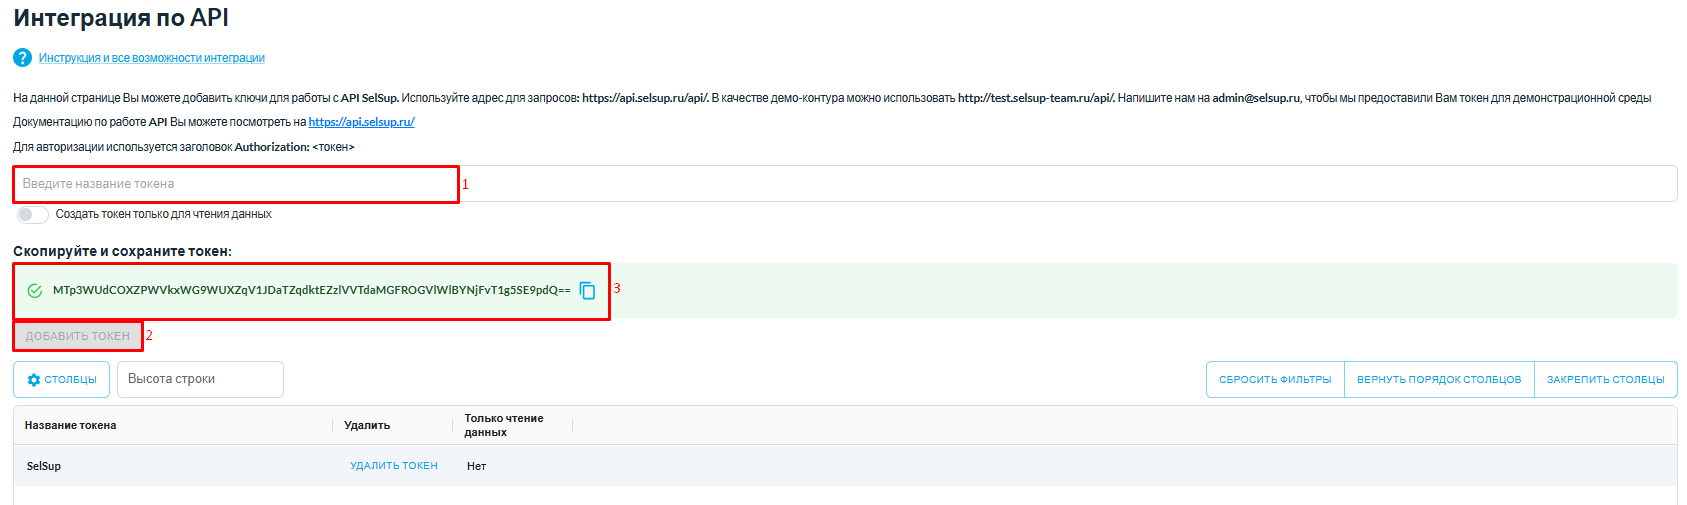Click the Только чтение данных column header

point(504,425)
